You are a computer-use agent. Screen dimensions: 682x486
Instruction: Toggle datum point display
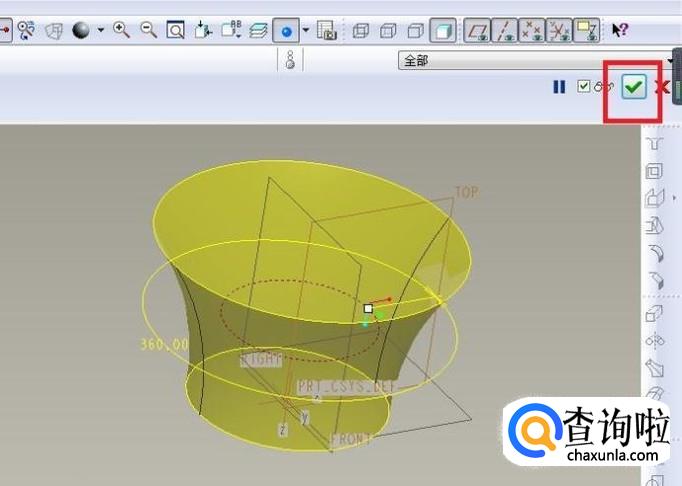(534, 30)
